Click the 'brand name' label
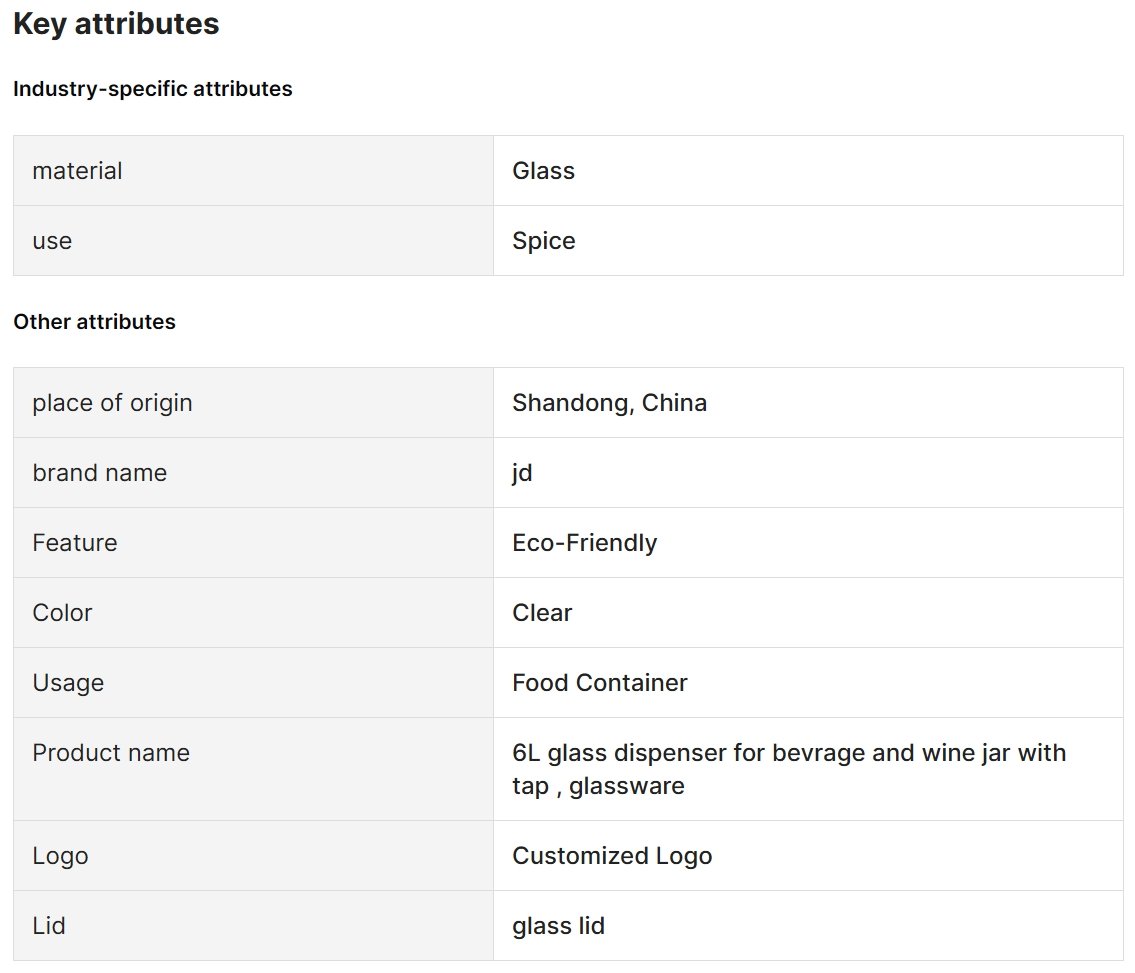 coord(100,473)
